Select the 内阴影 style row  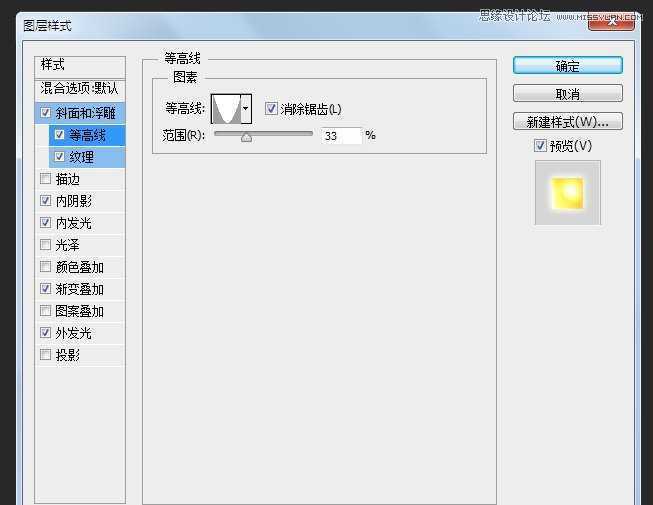tap(80, 201)
